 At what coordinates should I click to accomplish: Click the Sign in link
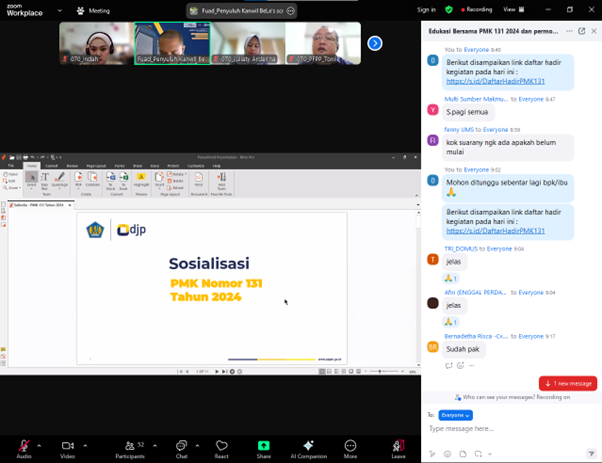(426, 9)
